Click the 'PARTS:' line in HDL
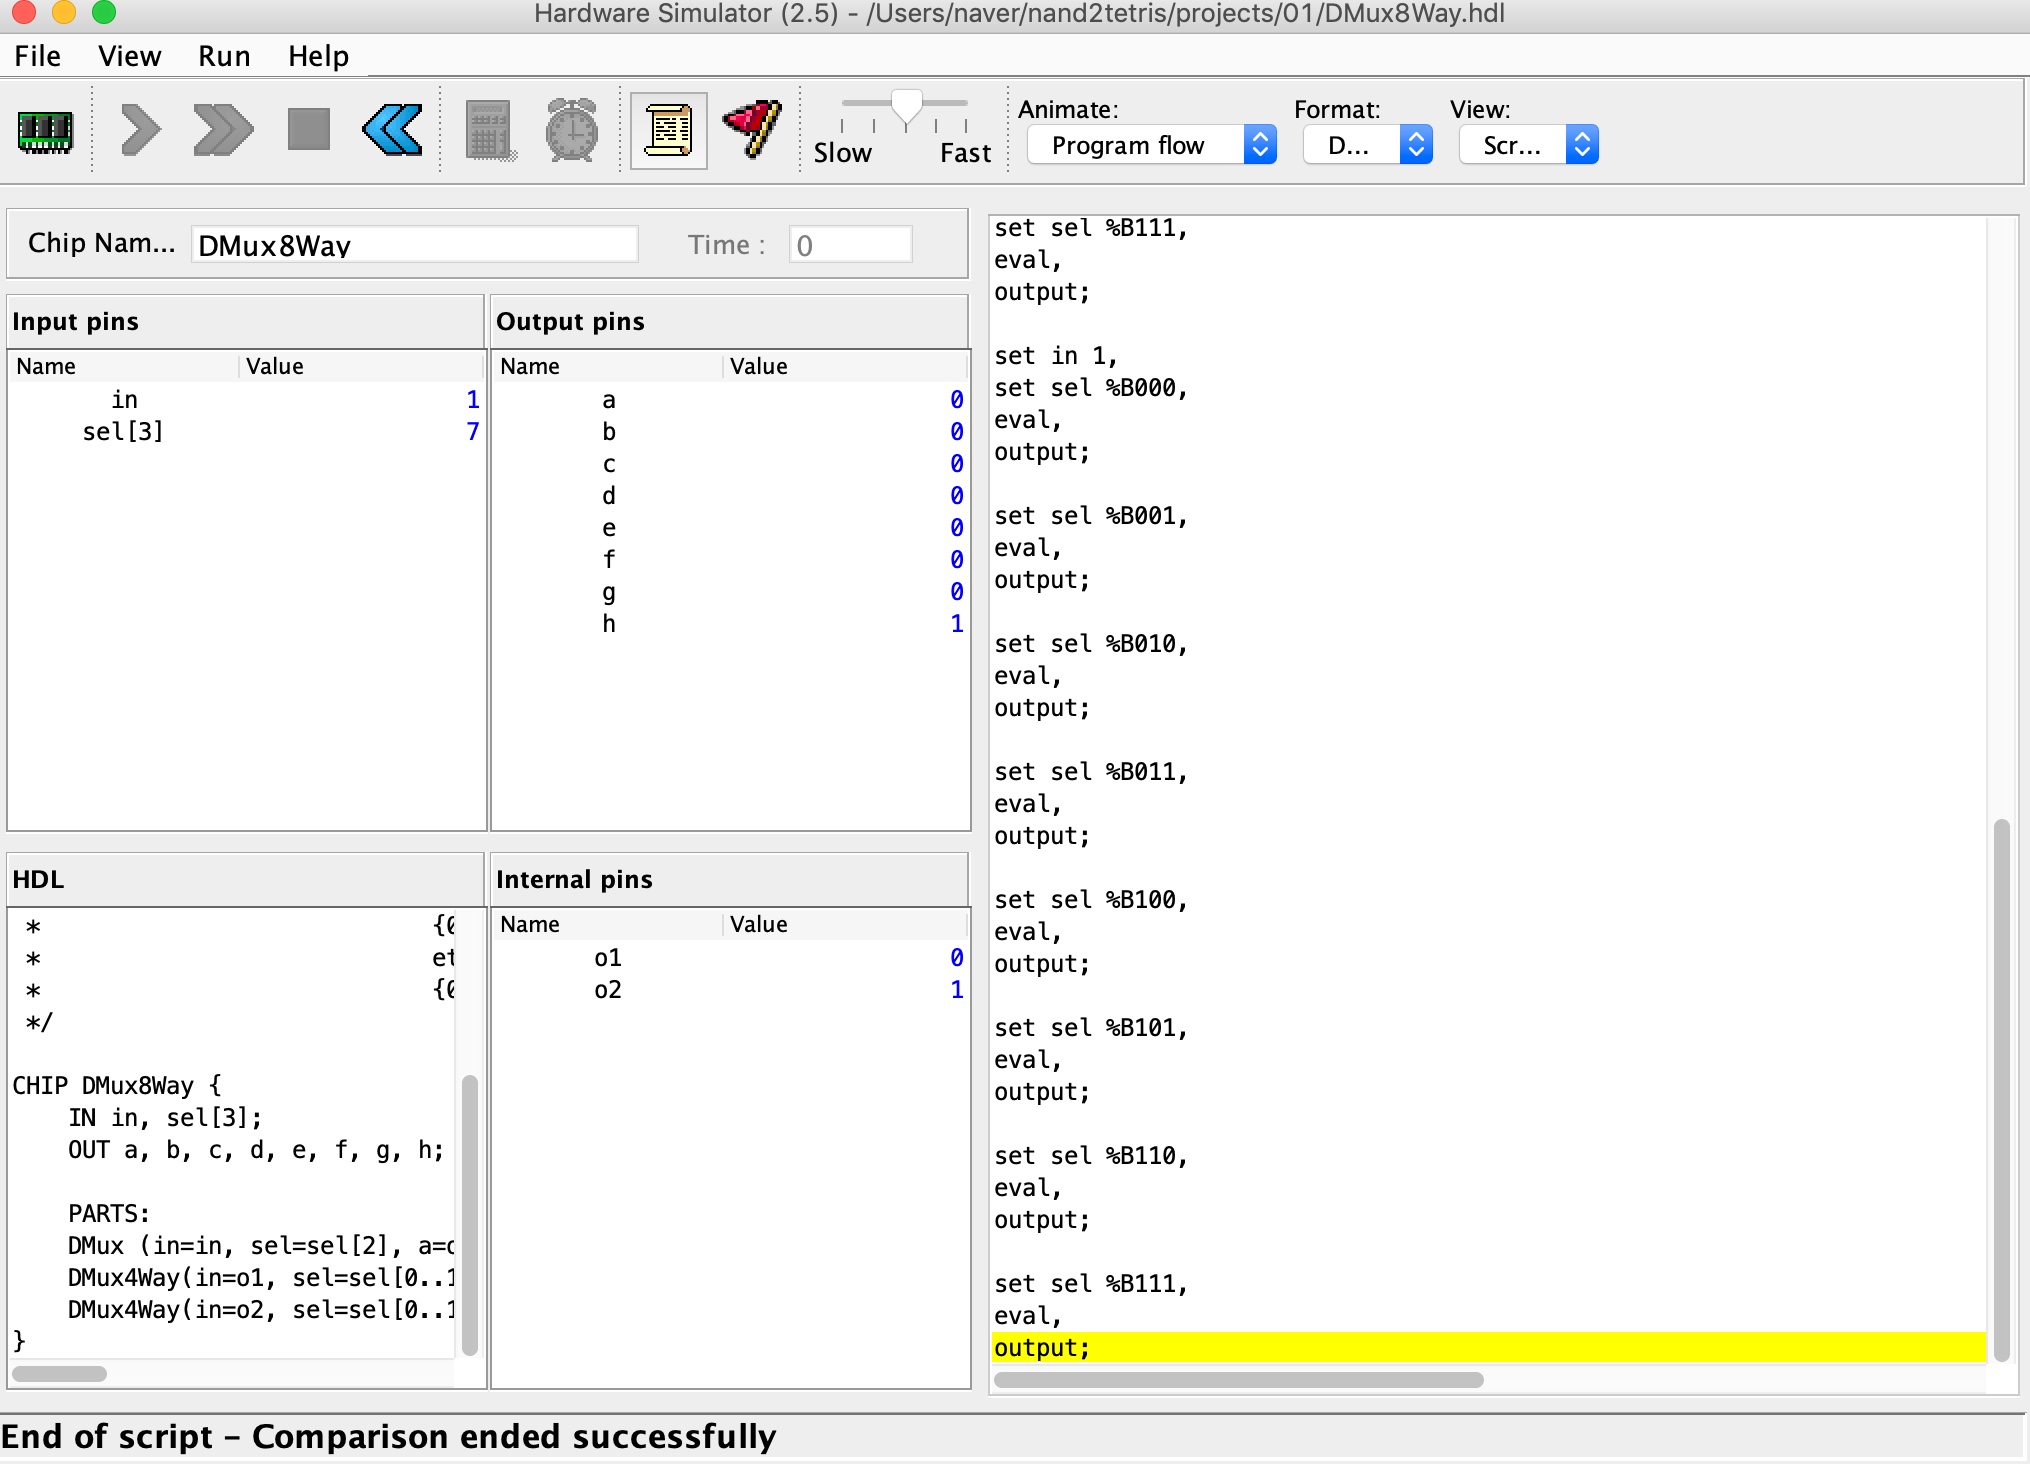The width and height of the screenshot is (2030, 1464). pyautogui.click(x=109, y=1214)
